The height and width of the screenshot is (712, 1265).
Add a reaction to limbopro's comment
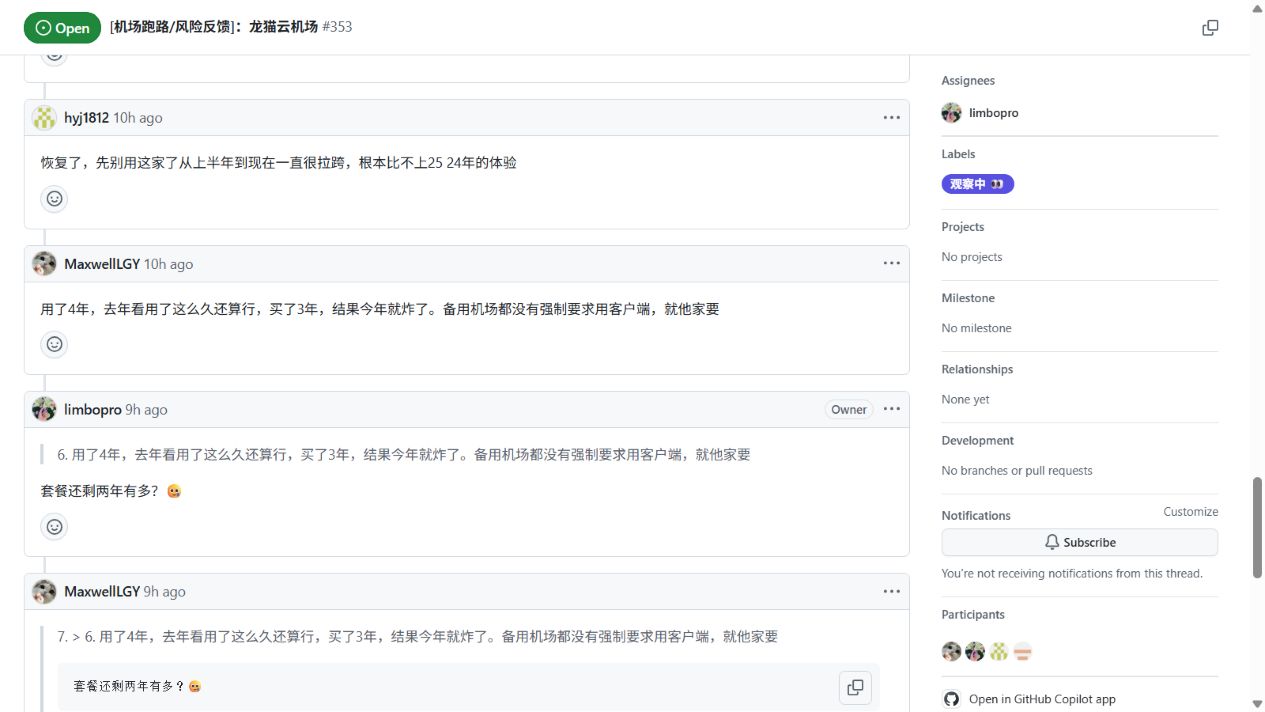click(x=55, y=526)
